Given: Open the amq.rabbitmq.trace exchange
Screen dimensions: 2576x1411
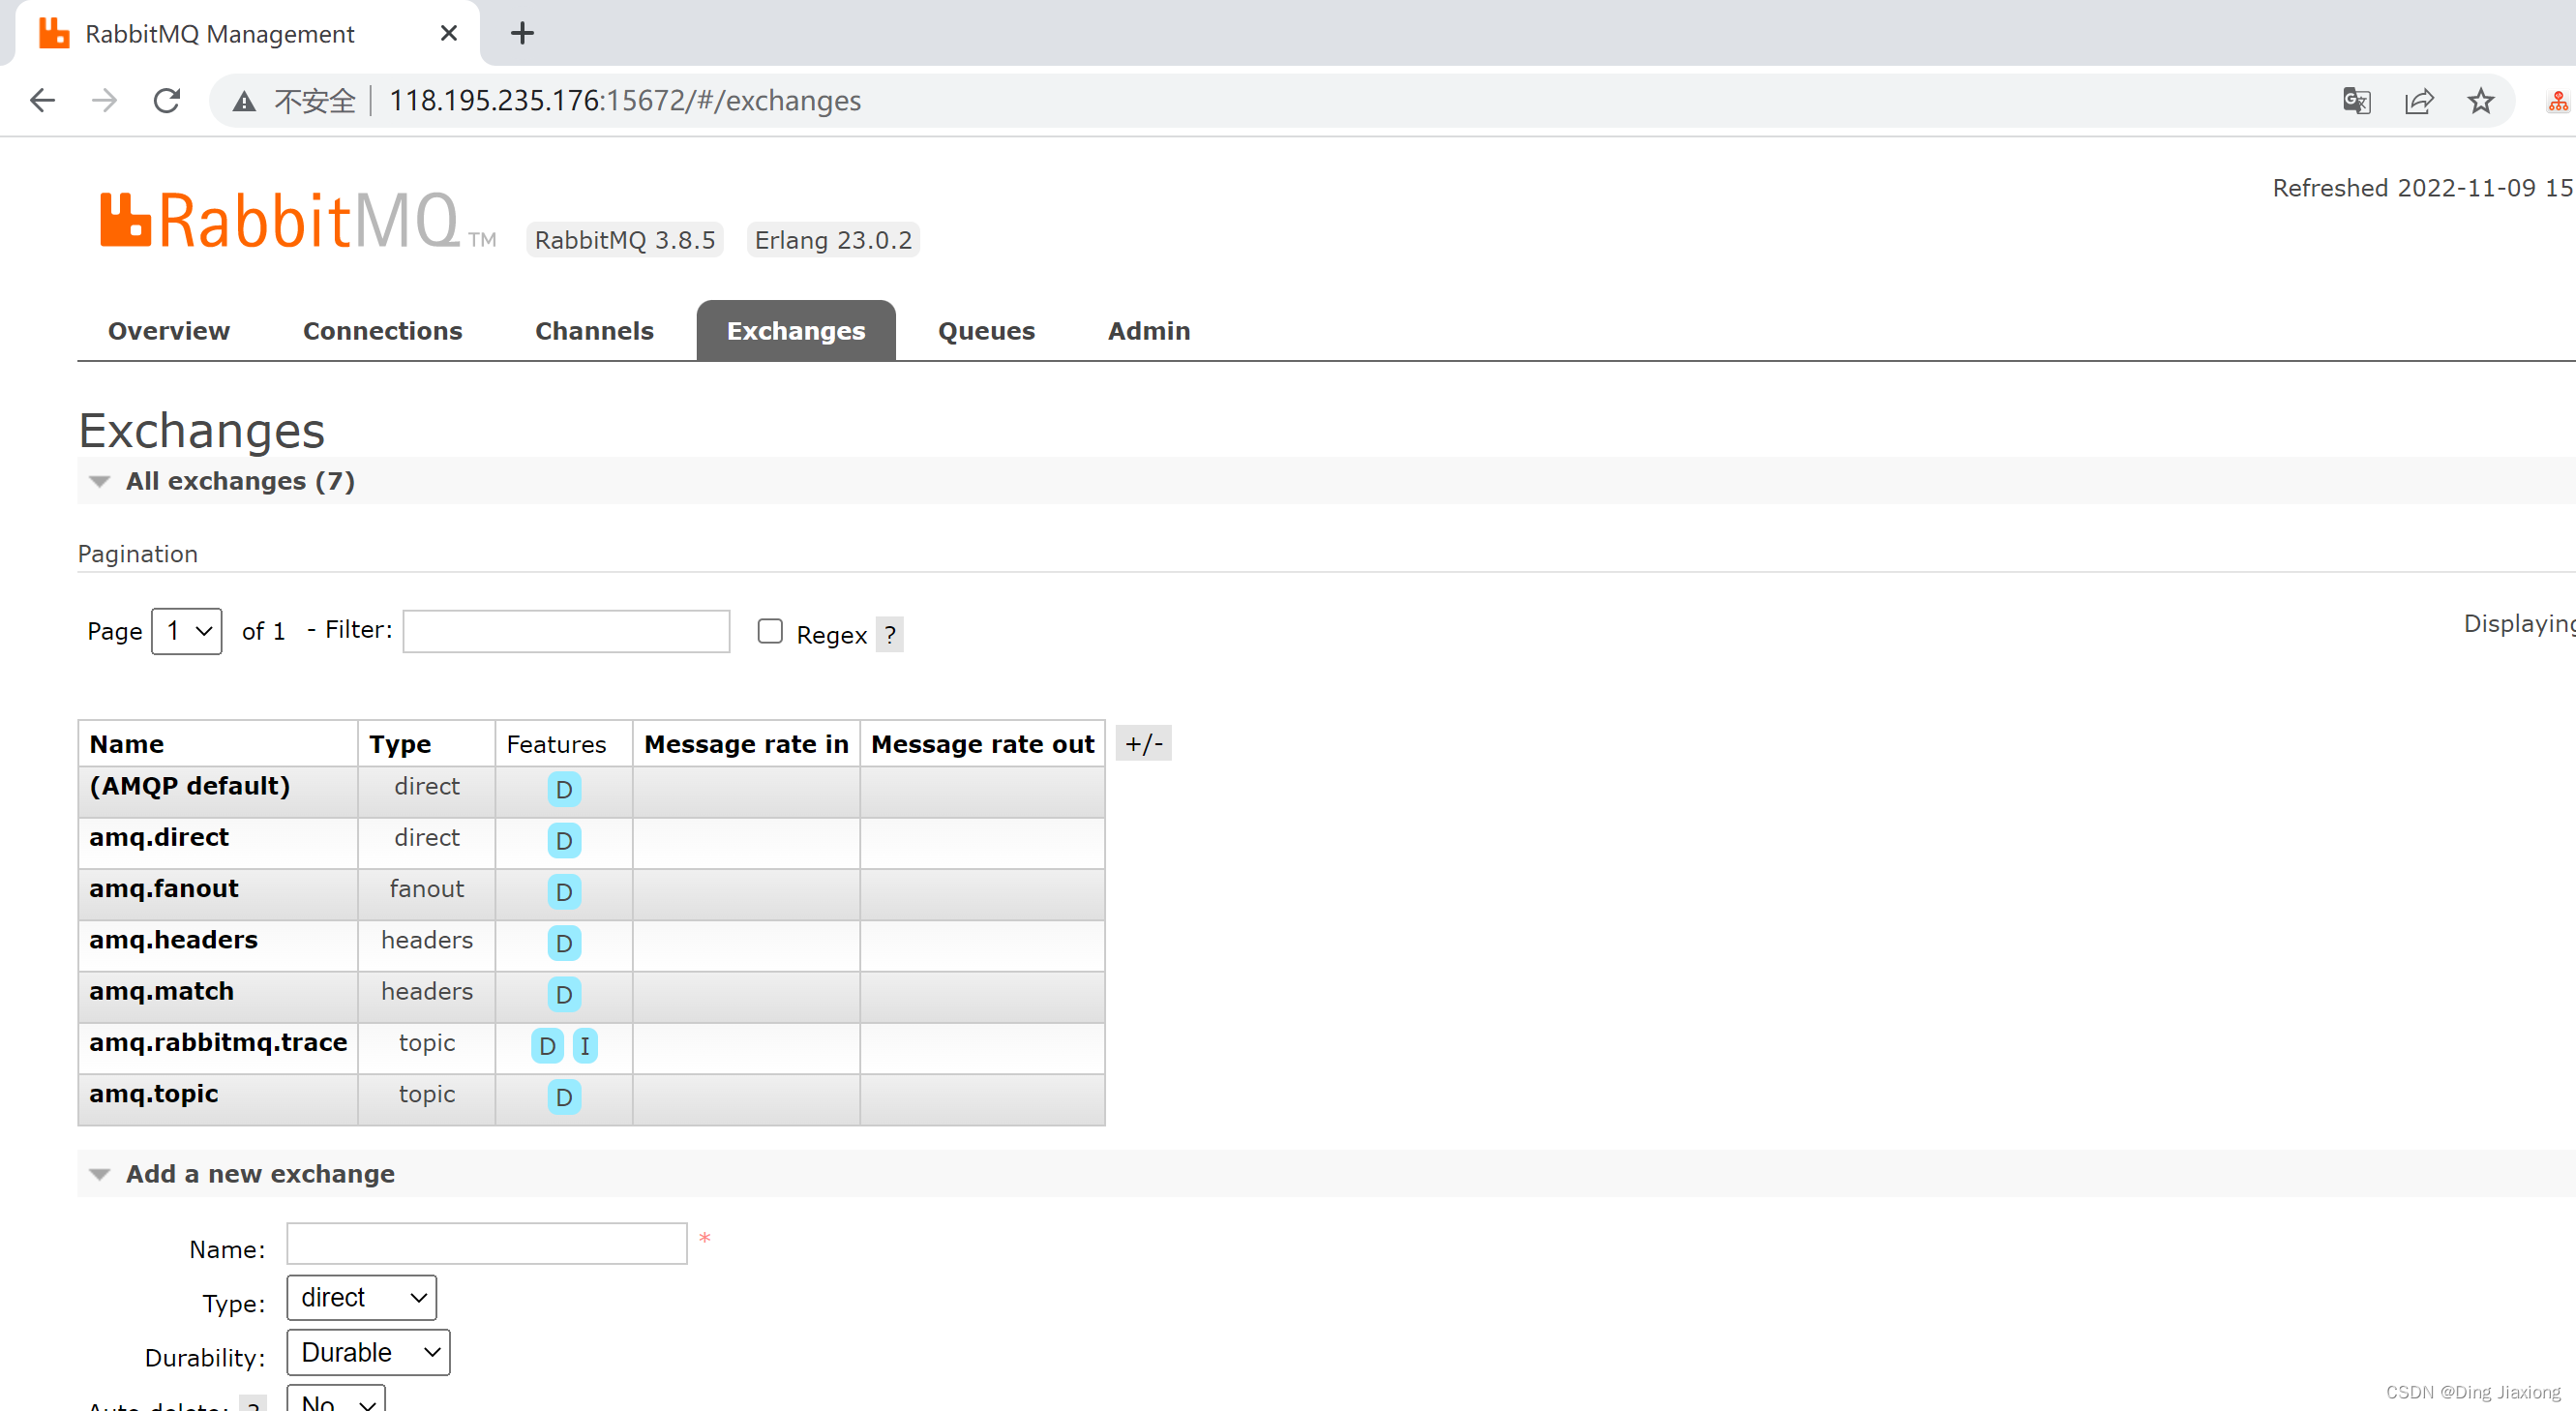Looking at the screenshot, I should pyautogui.click(x=218, y=1042).
